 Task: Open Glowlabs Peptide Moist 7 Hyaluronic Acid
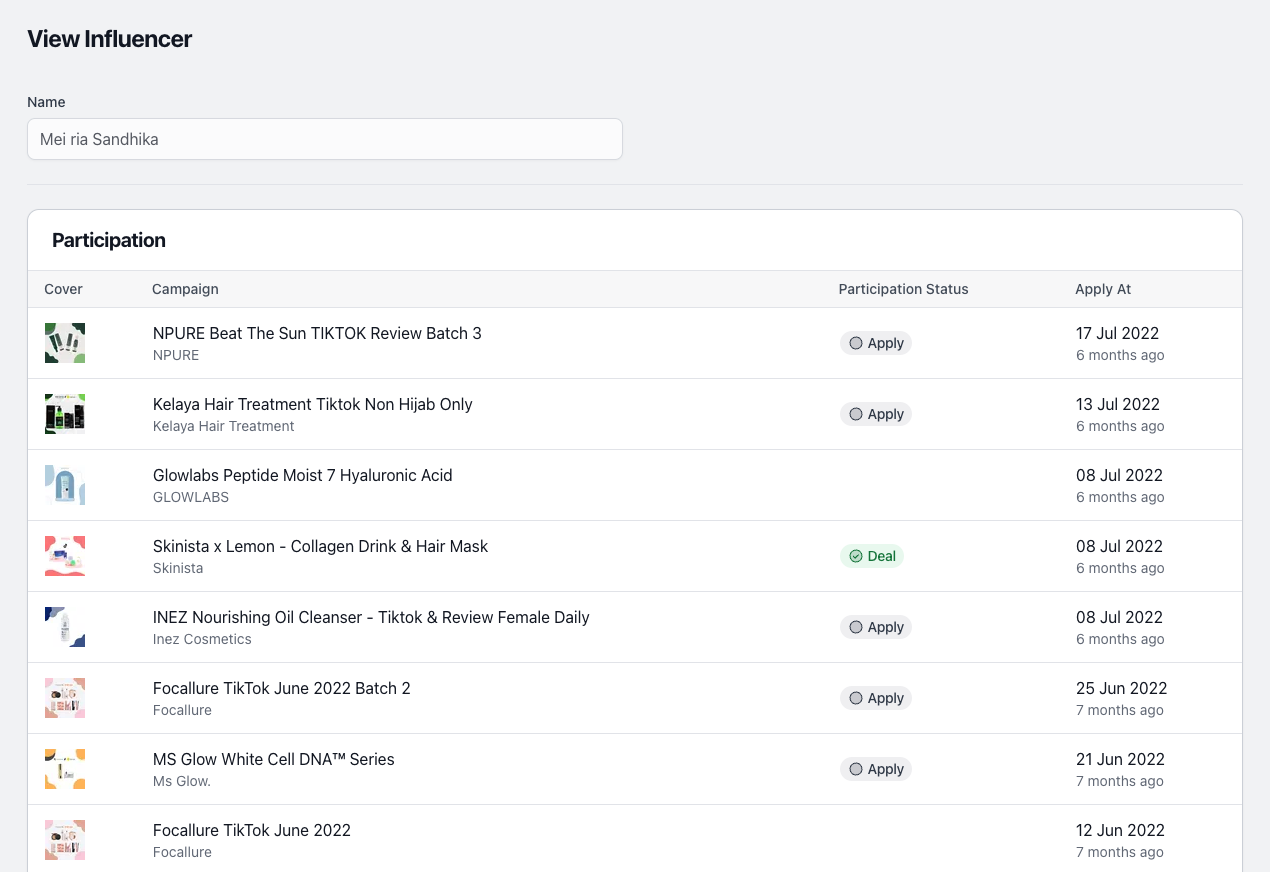[x=303, y=475]
